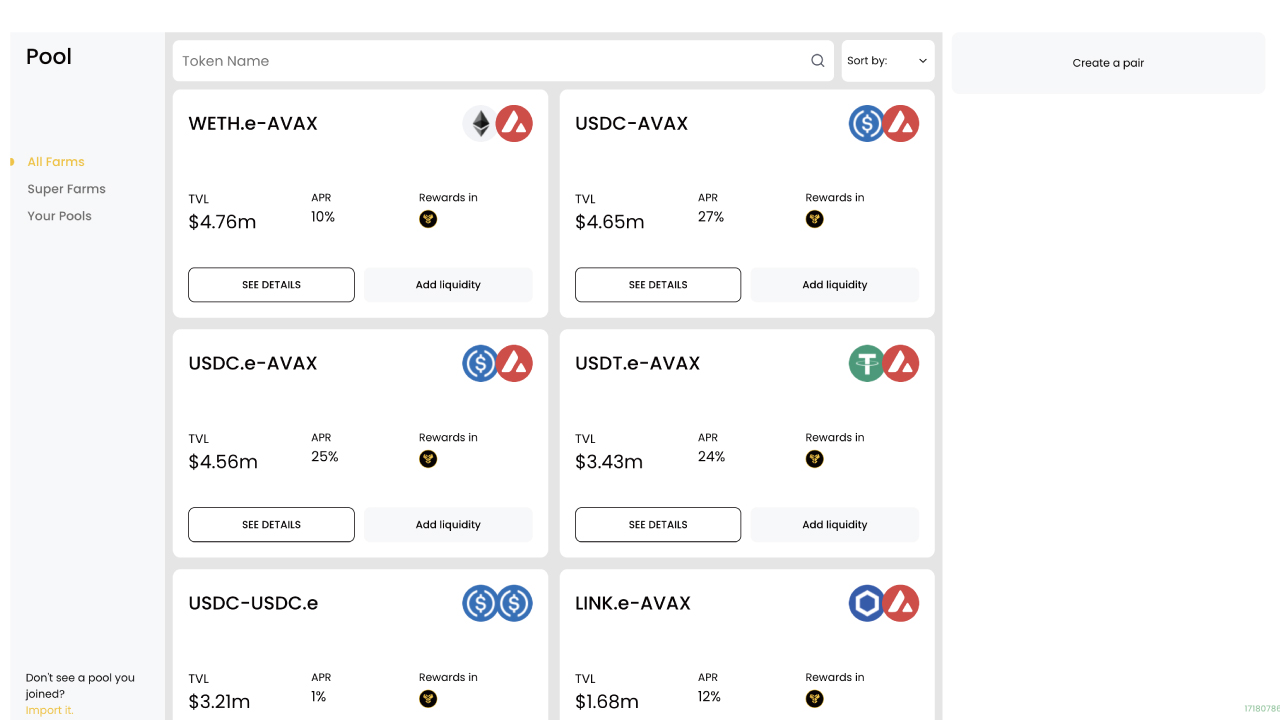1280x720 pixels.
Task: Click the LINK.e-AVAX pool title
Action: (x=633, y=603)
